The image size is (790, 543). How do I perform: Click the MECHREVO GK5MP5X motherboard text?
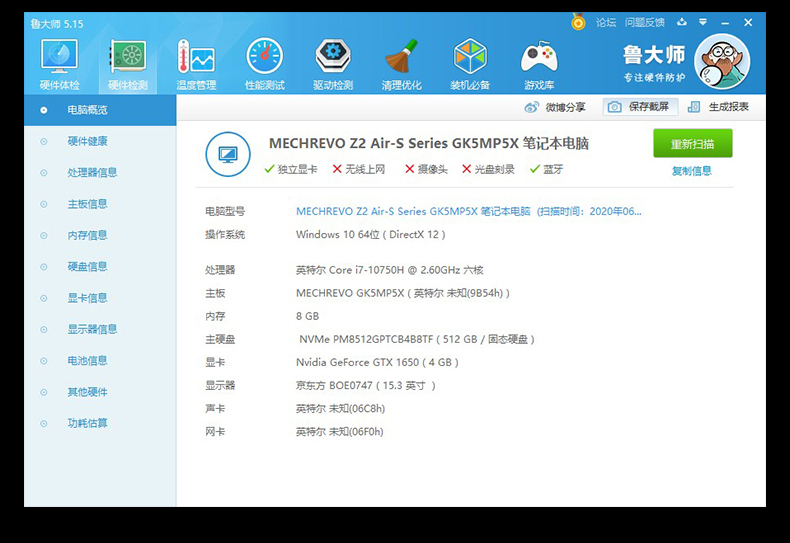tap(403, 293)
